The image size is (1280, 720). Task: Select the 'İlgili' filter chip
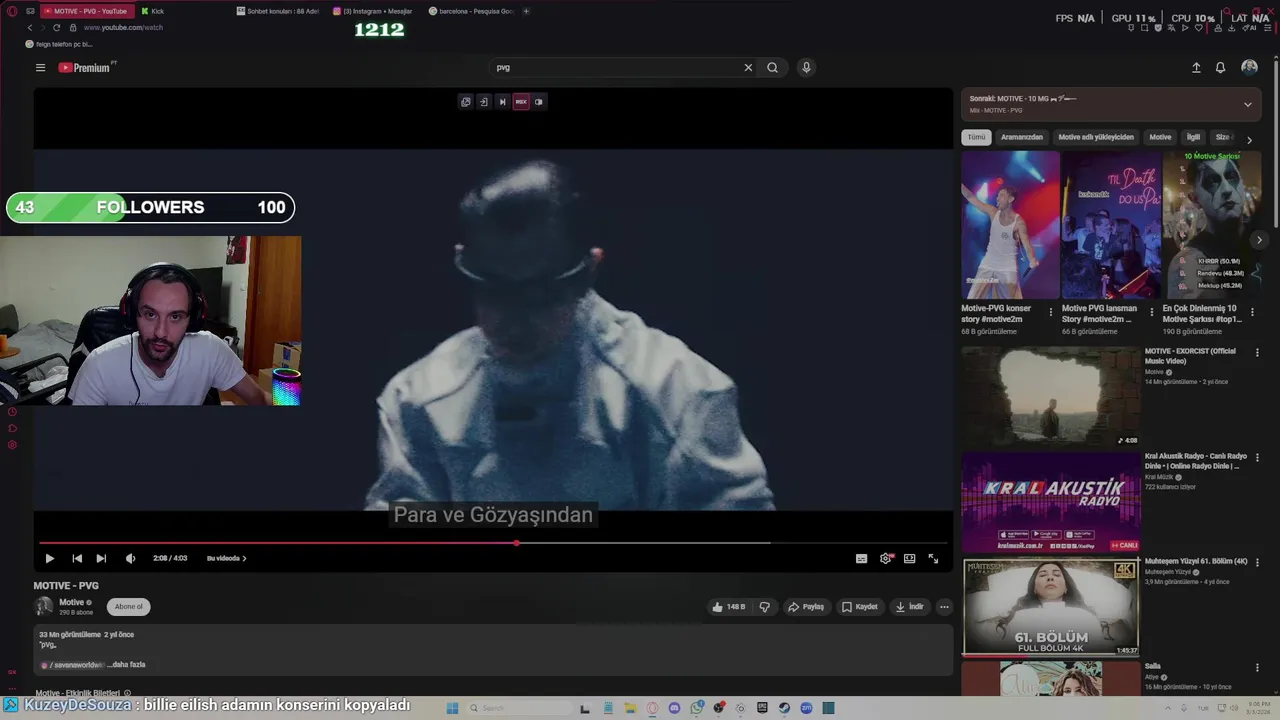(x=1193, y=137)
